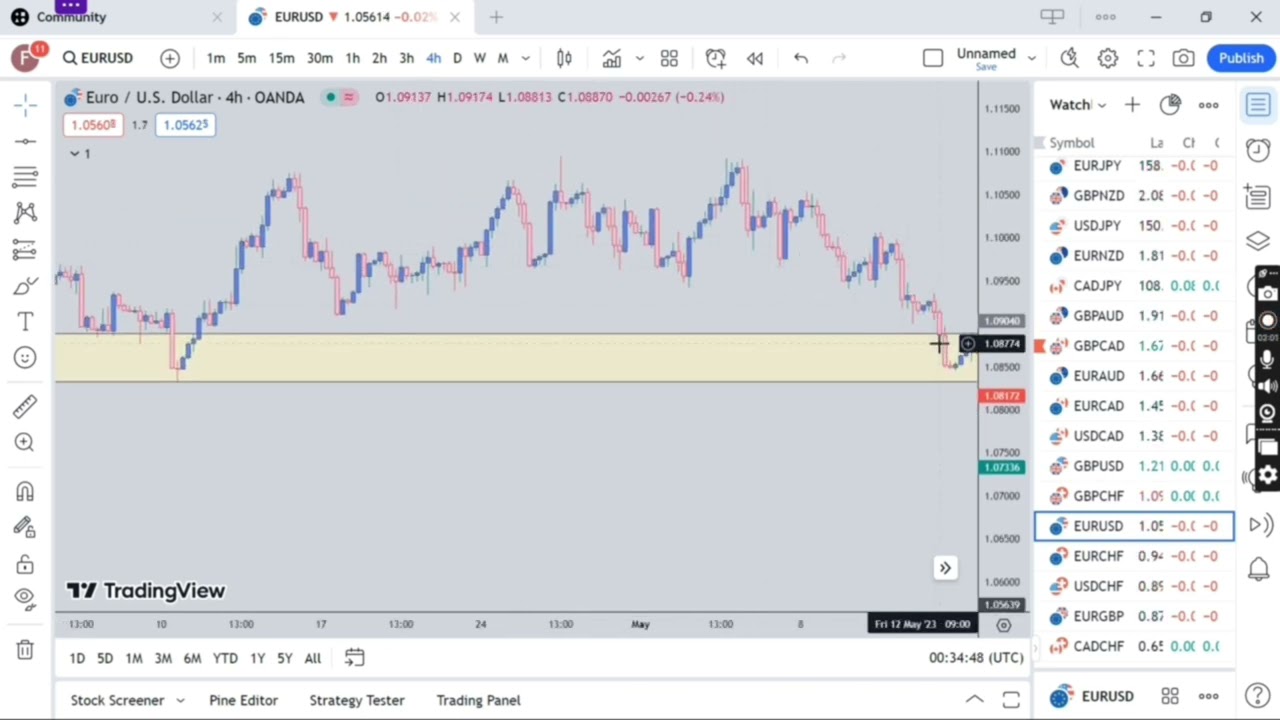The width and height of the screenshot is (1280, 720).
Task: Open the indicator templates grid
Action: [669, 58]
